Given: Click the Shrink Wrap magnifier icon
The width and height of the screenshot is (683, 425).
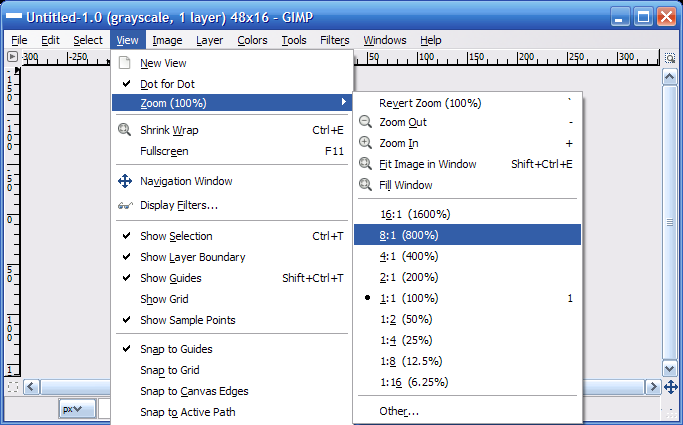Looking at the screenshot, I should click(x=125, y=130).
